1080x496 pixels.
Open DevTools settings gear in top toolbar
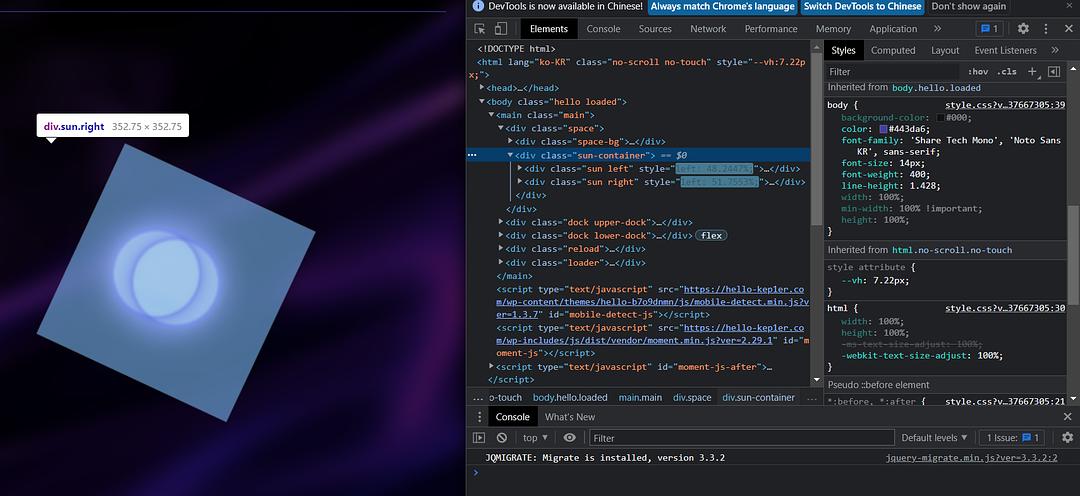click(1024, 29)
